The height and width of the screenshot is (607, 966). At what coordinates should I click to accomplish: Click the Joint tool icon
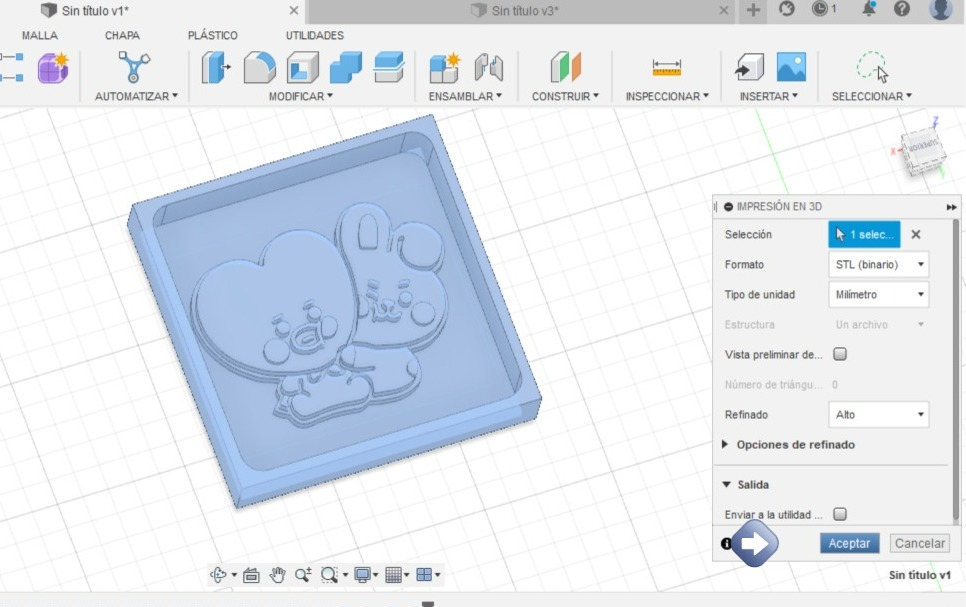tap(489, 68)
